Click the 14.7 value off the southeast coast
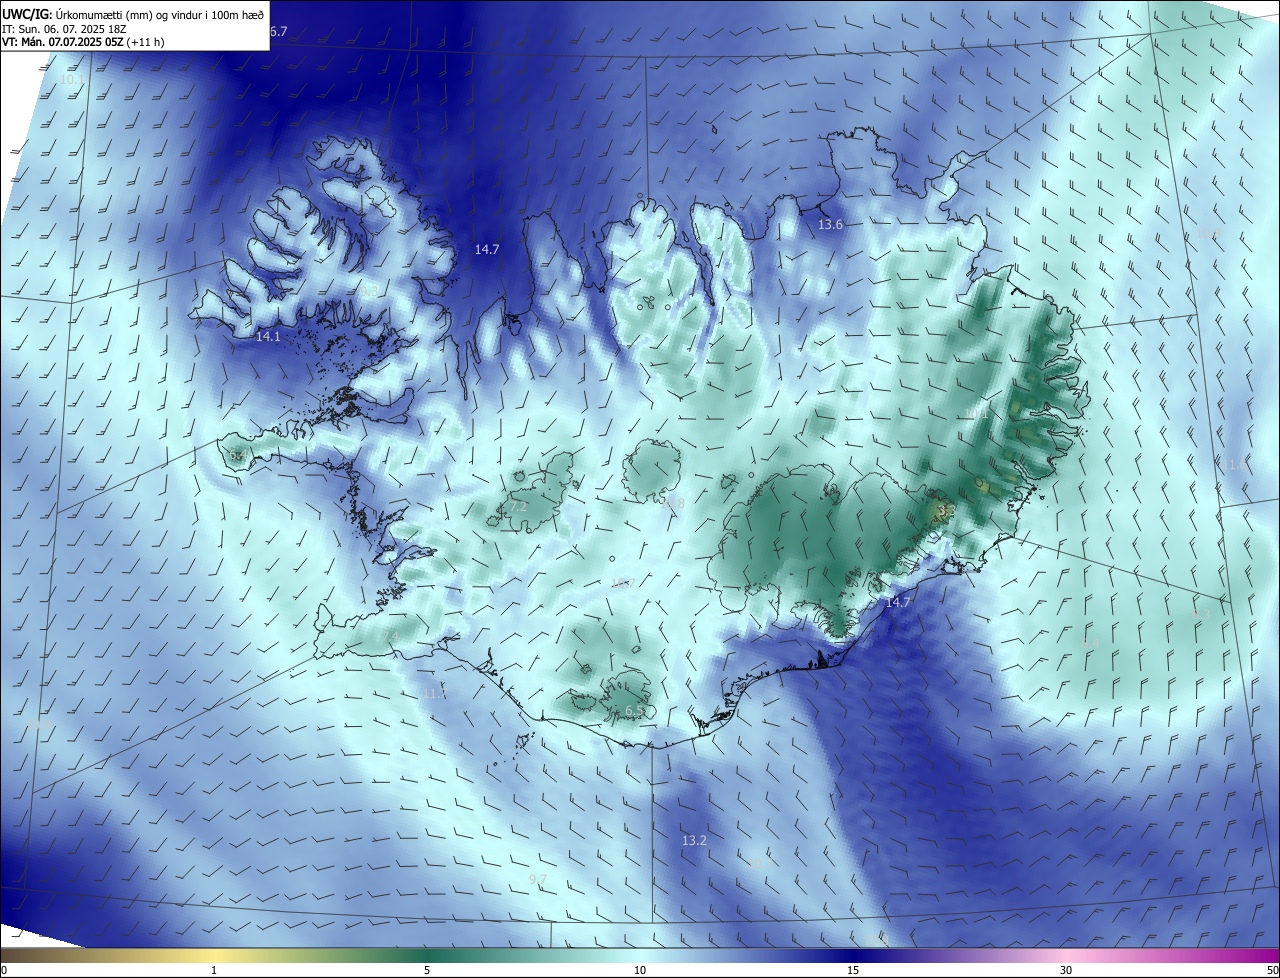 point(898,603)
